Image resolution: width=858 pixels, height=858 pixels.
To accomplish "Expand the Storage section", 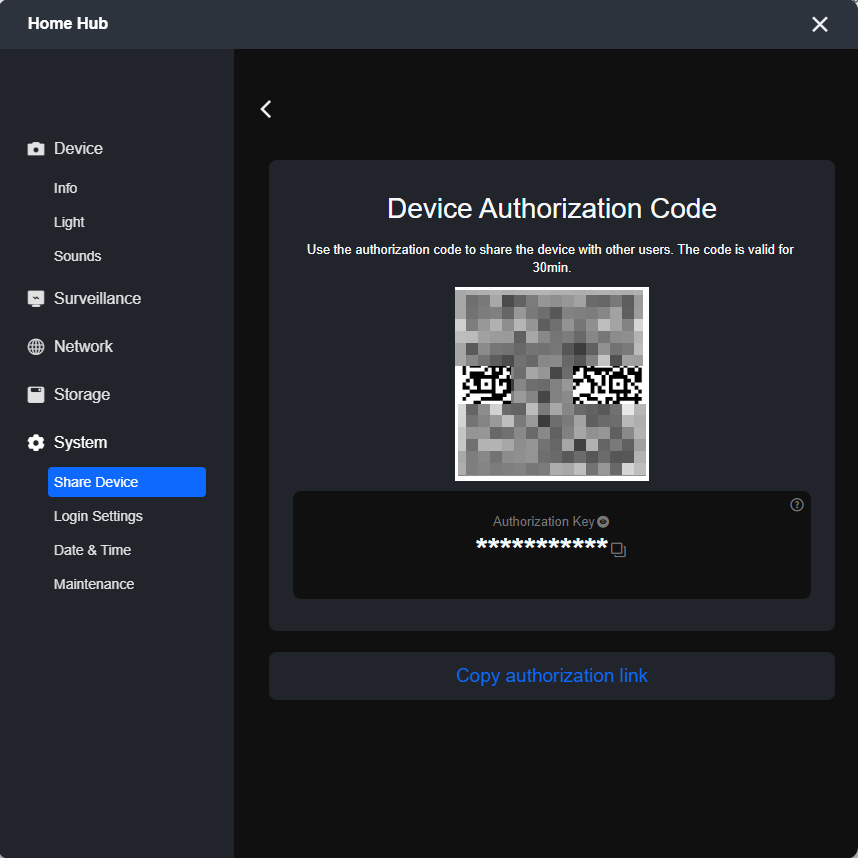I will 82,395.
